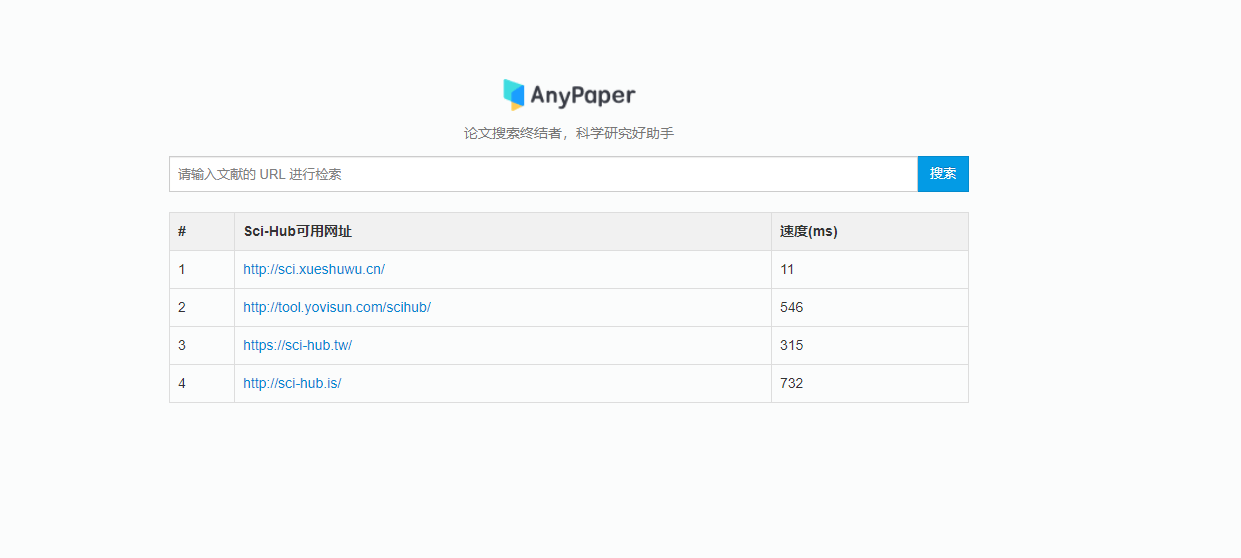Click row number 1 cell

[202, 270]
